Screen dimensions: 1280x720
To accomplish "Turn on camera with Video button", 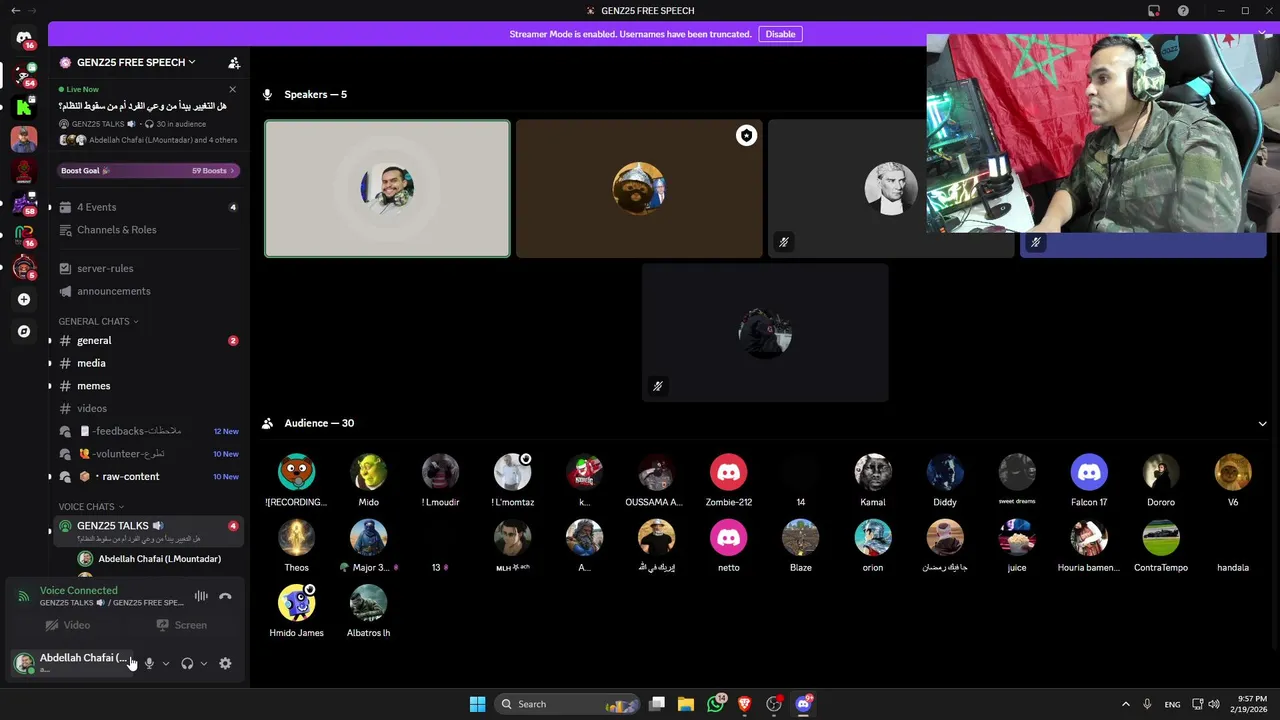I will pyautogui.click(x=67, y=625).
